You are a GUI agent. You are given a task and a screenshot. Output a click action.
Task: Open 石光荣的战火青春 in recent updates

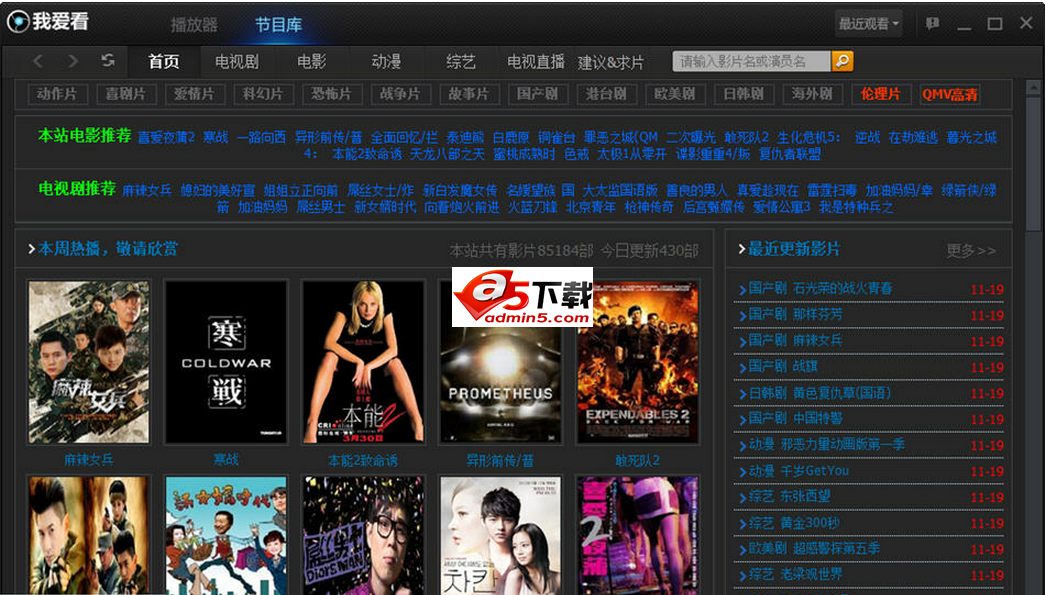pos(842,289)
